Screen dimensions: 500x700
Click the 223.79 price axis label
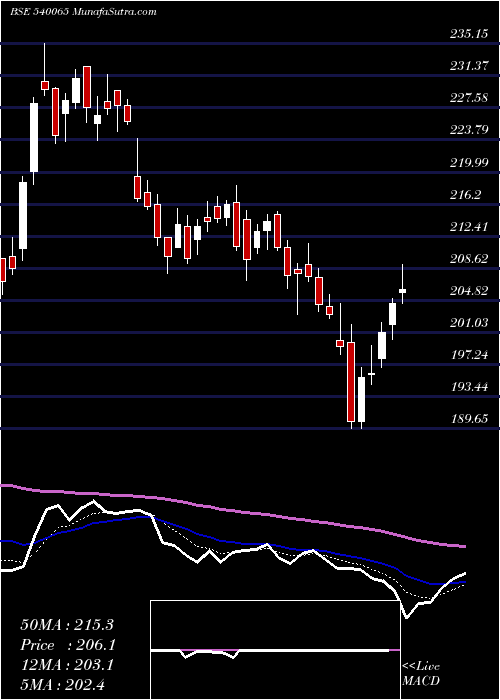coord(469,130)
